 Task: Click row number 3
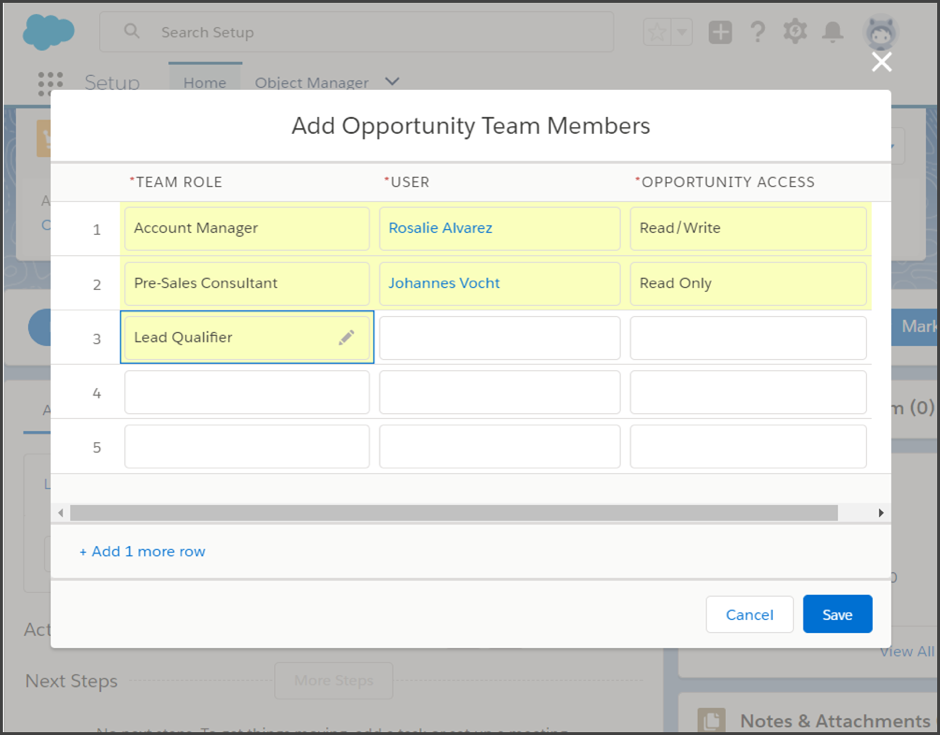point(97,339)
